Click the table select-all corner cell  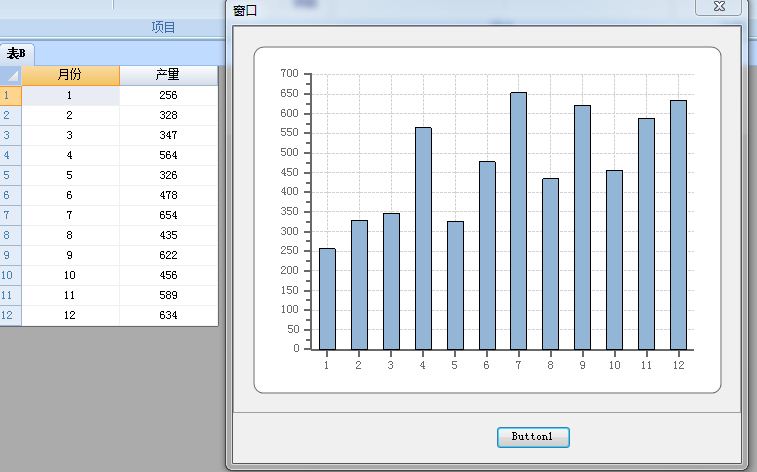(x=11, y=75)
